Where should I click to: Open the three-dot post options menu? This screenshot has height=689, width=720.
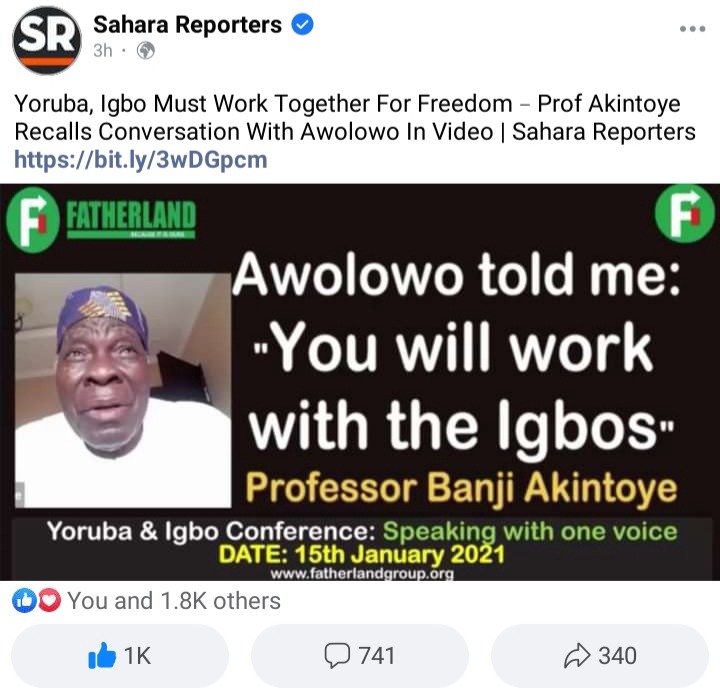click(692, 28)
